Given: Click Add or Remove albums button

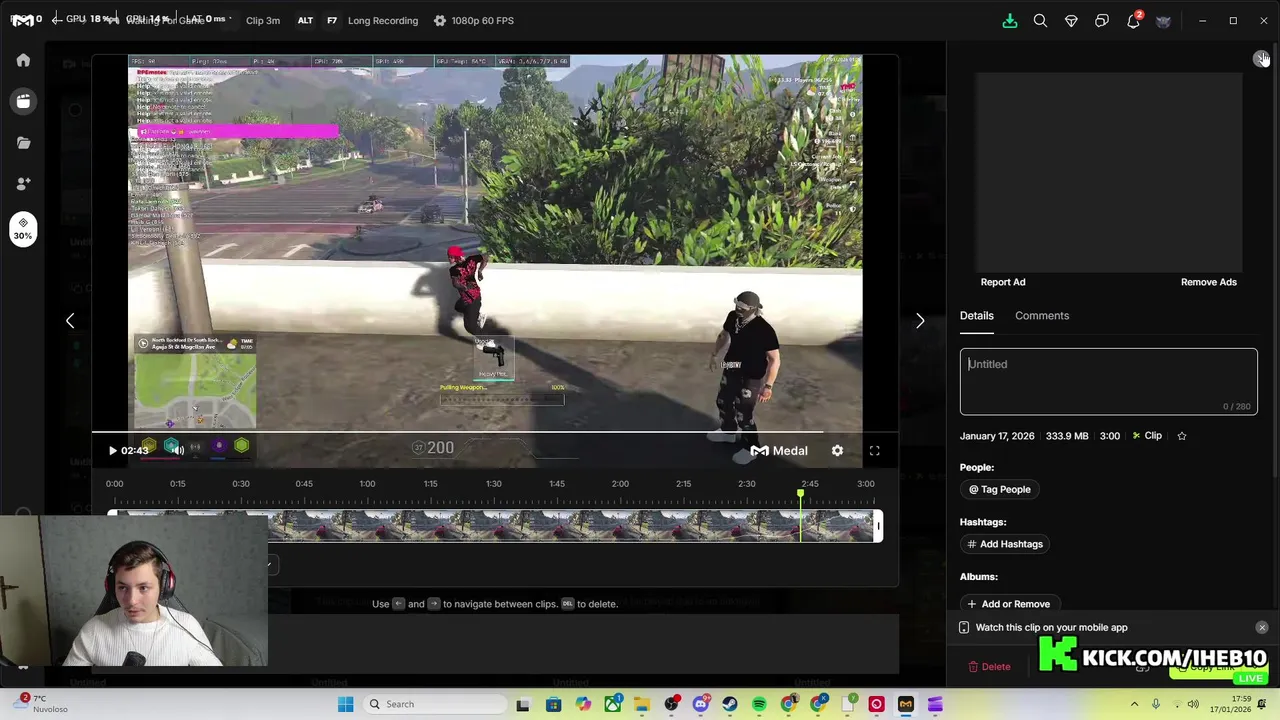Looking at the screenshot, I should point(1008,604).
